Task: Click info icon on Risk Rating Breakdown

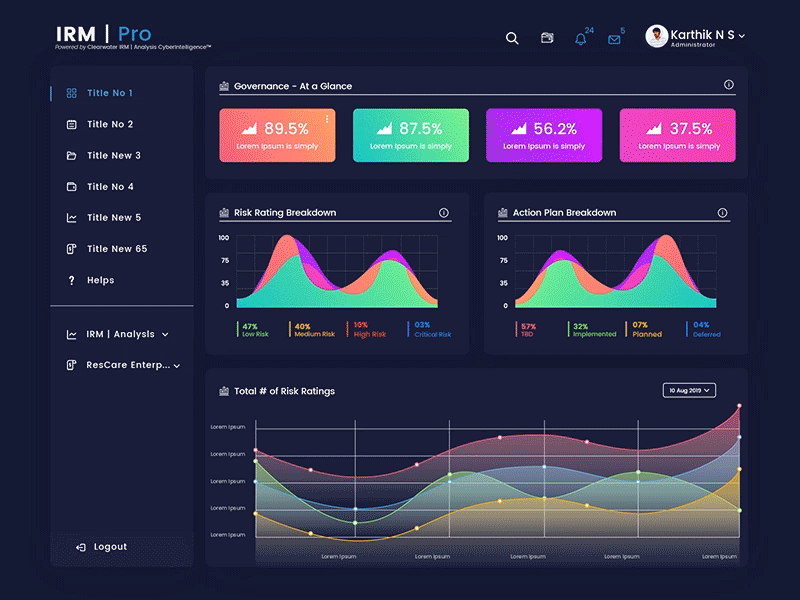Action: click(x=444, y=213)
